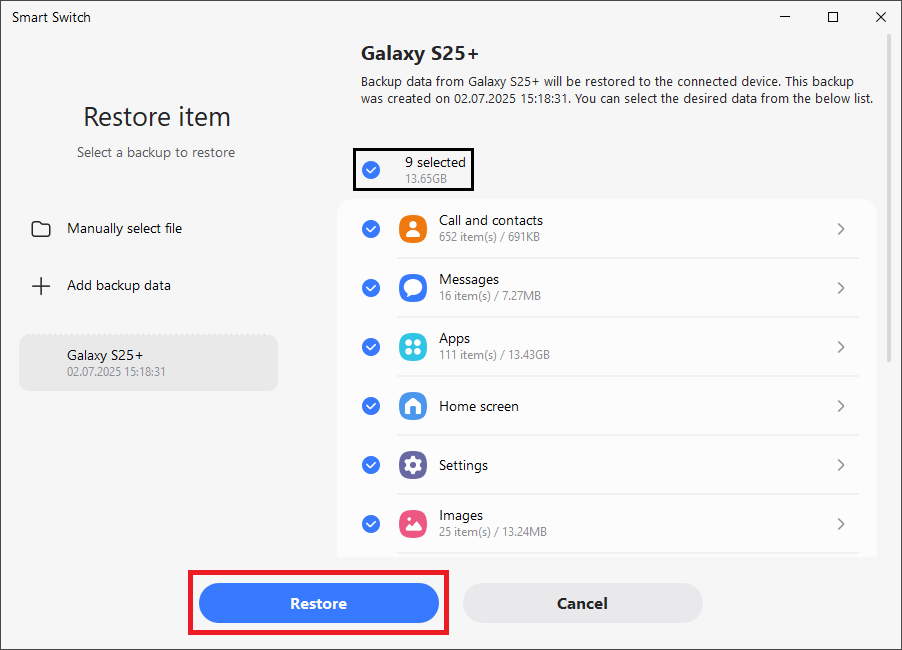Screen dimensions: 902x650
Task: Select the Galaxy S25+ backup entry
Action: [148, 363]
